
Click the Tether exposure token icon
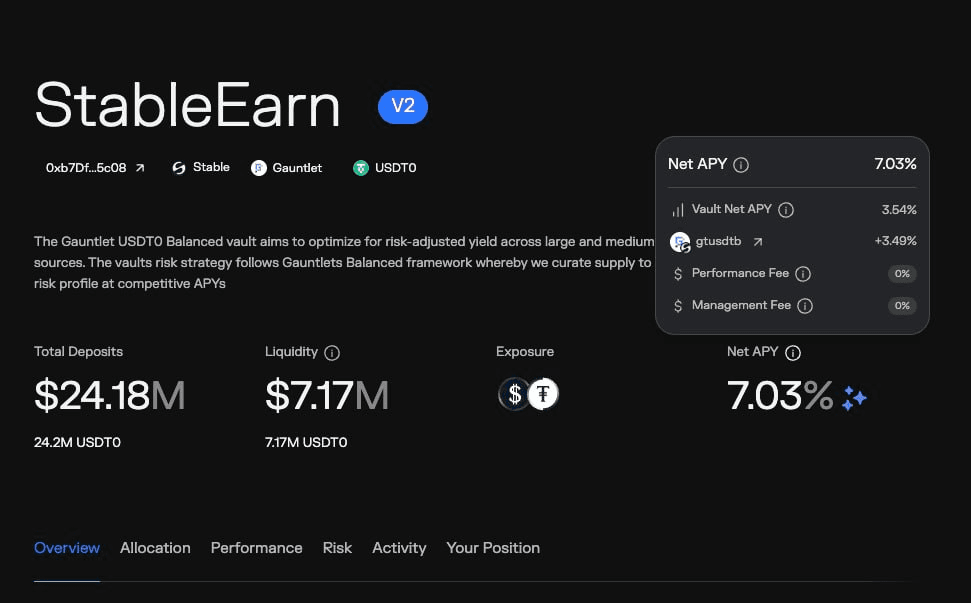(x=543, y=394)
